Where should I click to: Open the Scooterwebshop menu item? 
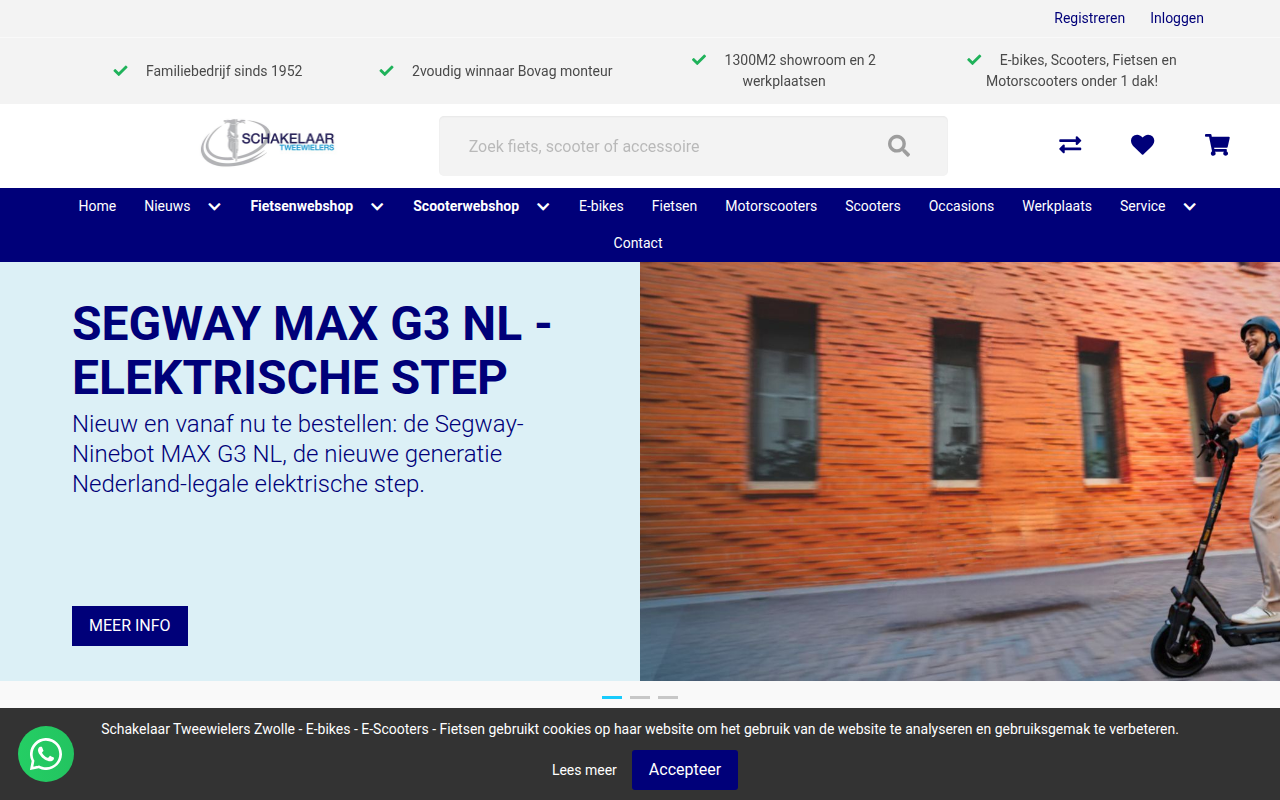click(466, 206)
